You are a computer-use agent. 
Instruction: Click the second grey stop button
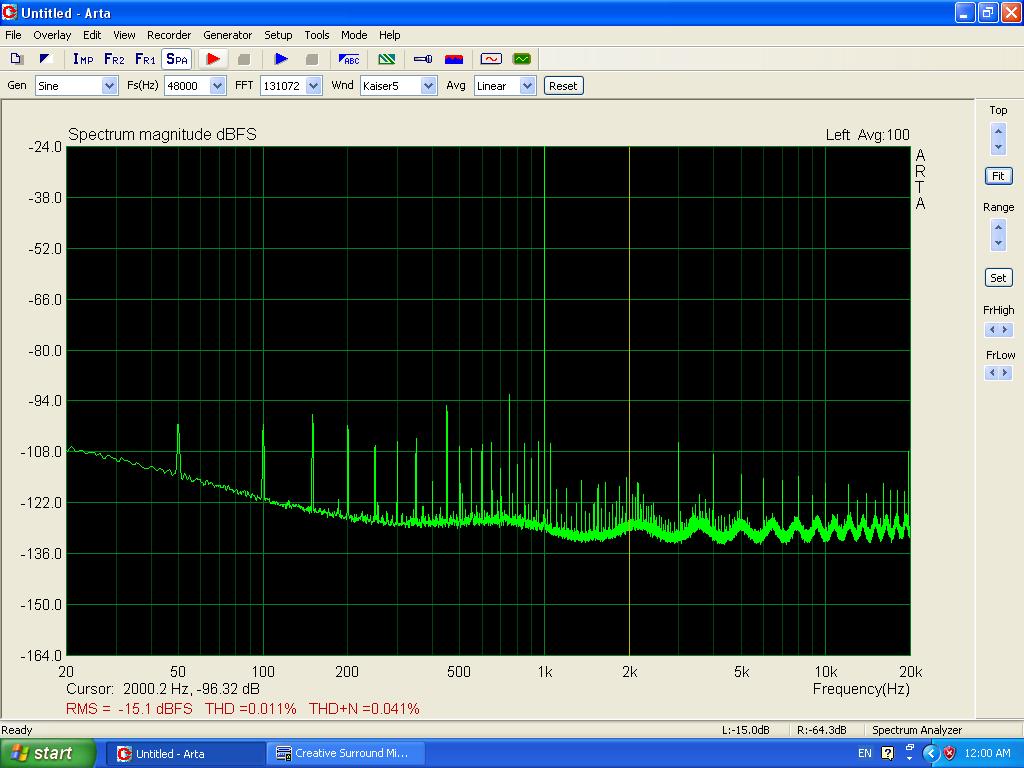[312, 59]
